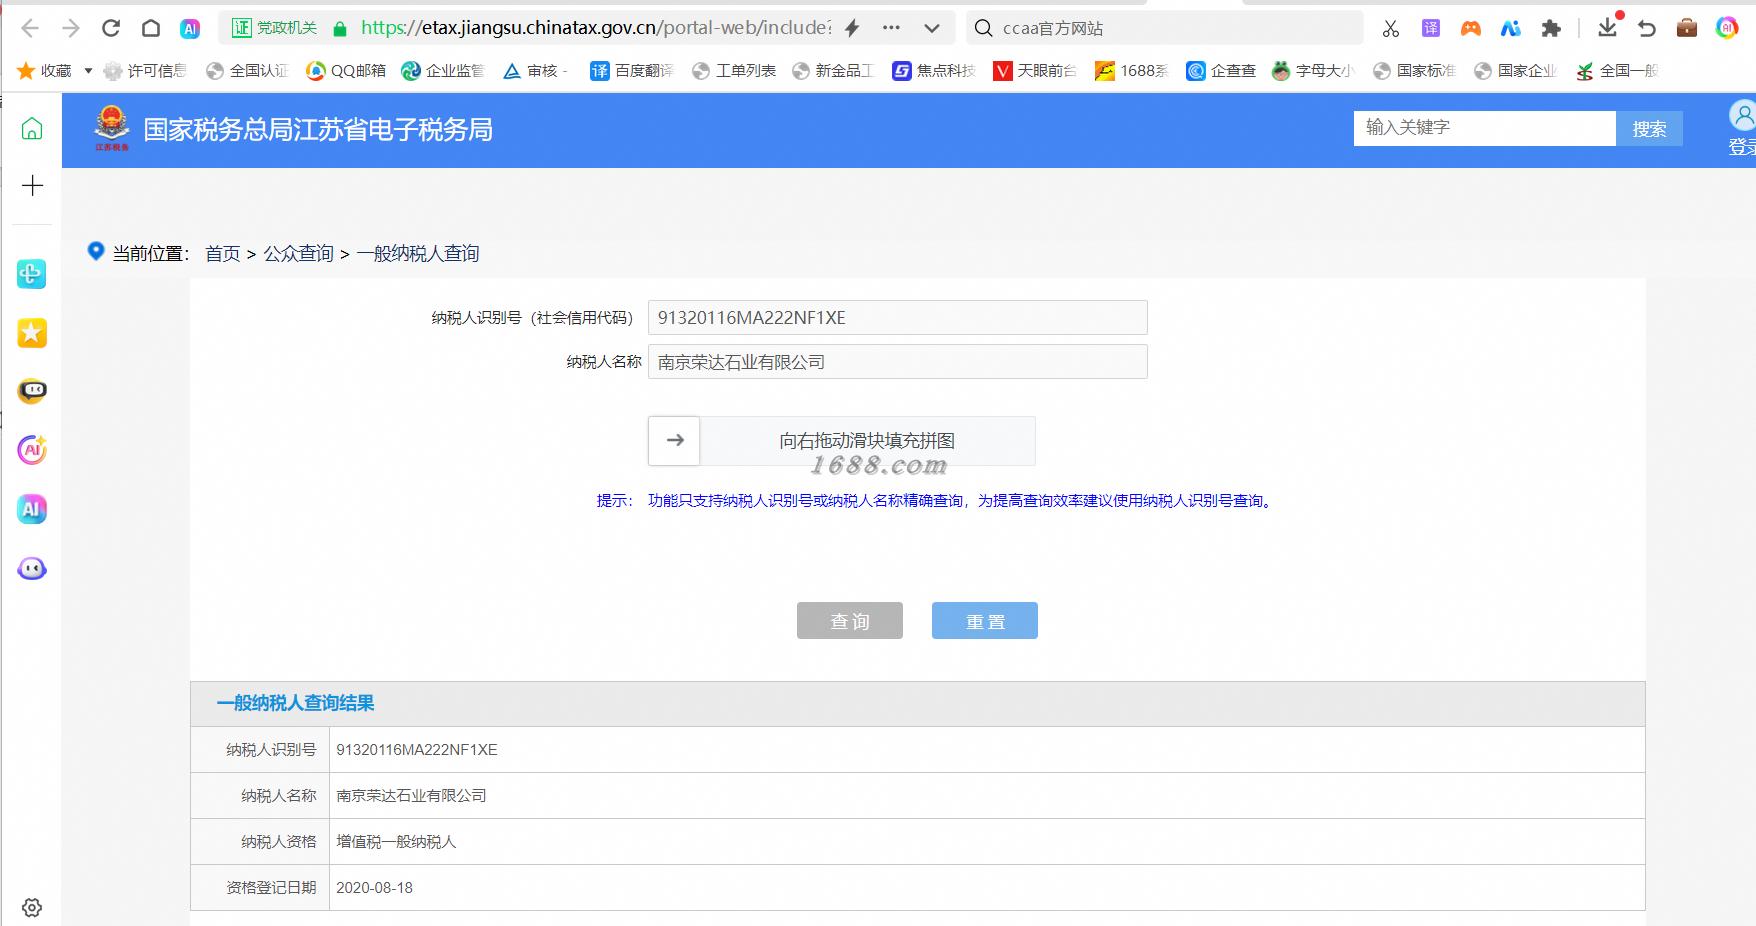1756x926 pixels.
Task: Click the 输入关键字 keyword search field
Action: (x=1484, y=128)
